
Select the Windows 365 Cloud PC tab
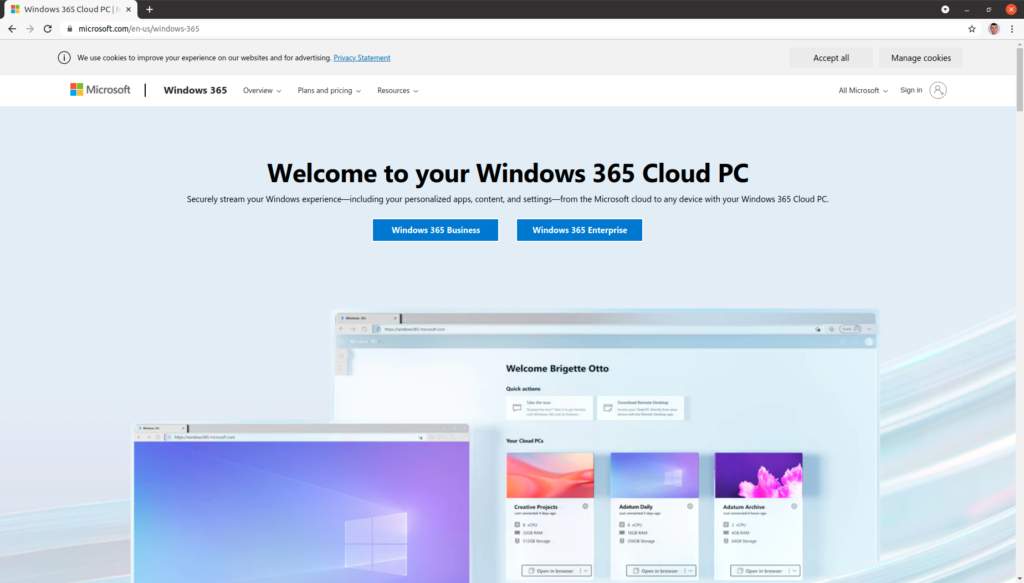click(71, 9)
